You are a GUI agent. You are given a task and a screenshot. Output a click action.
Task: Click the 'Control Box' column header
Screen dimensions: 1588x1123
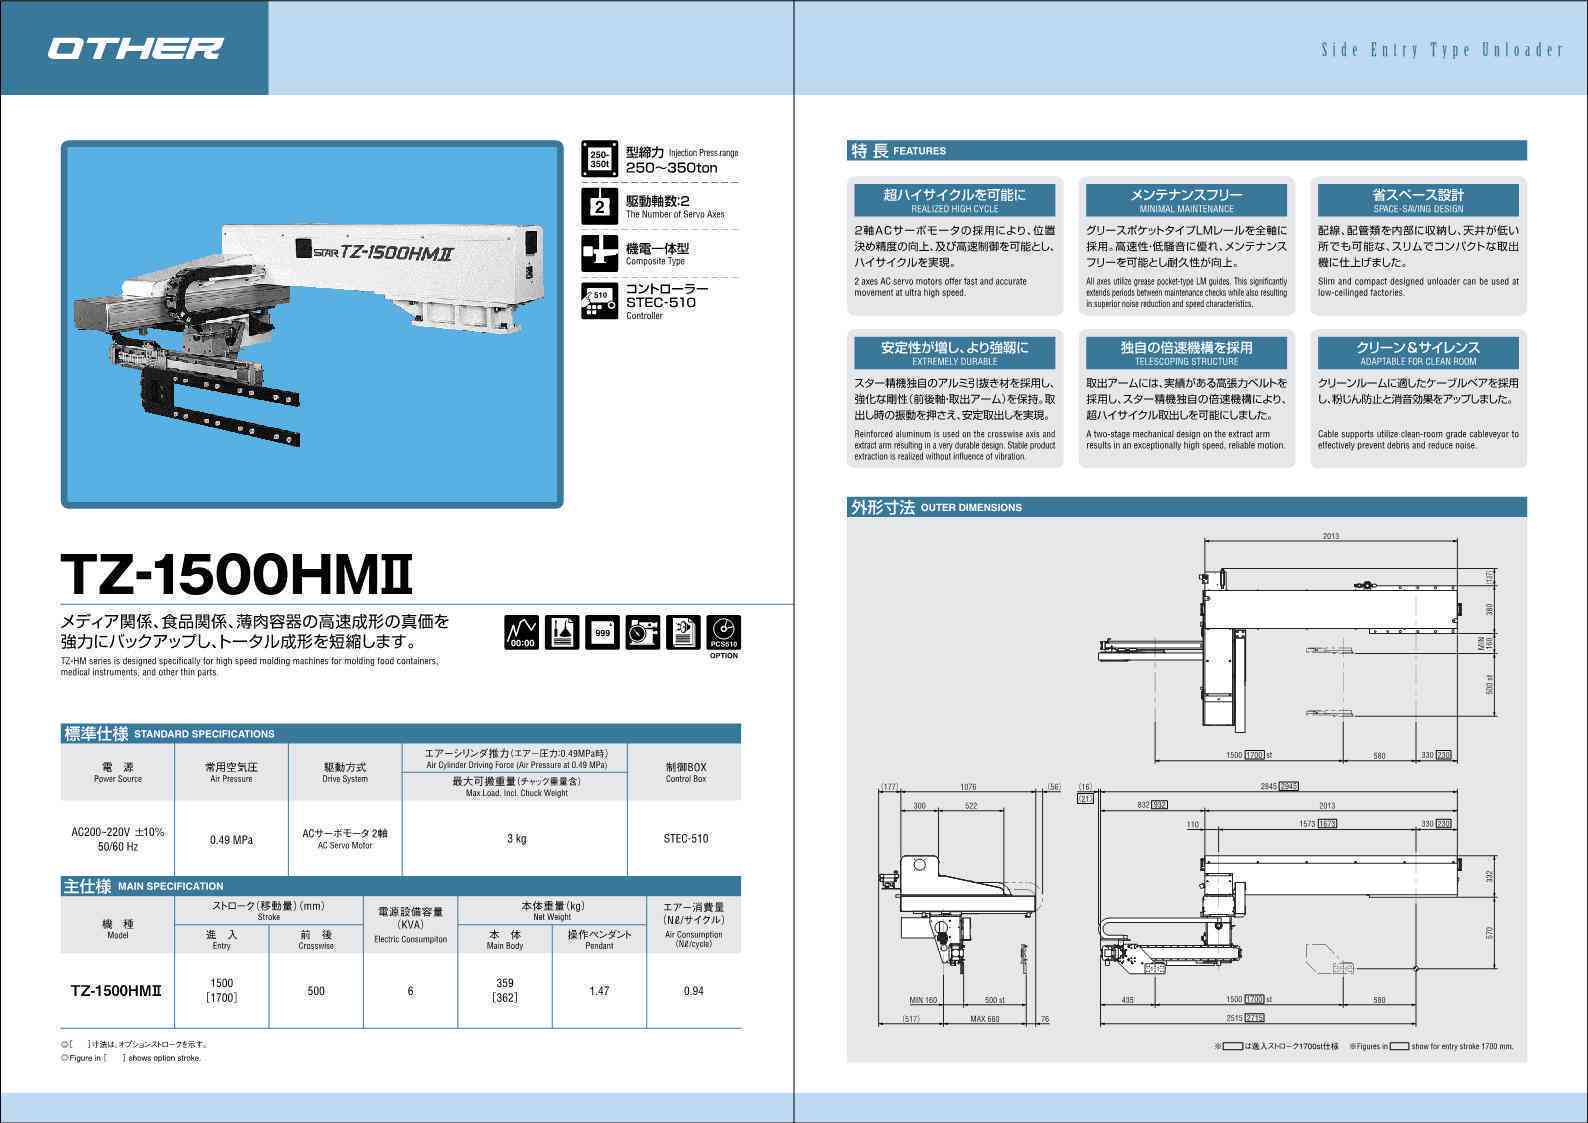686,772
